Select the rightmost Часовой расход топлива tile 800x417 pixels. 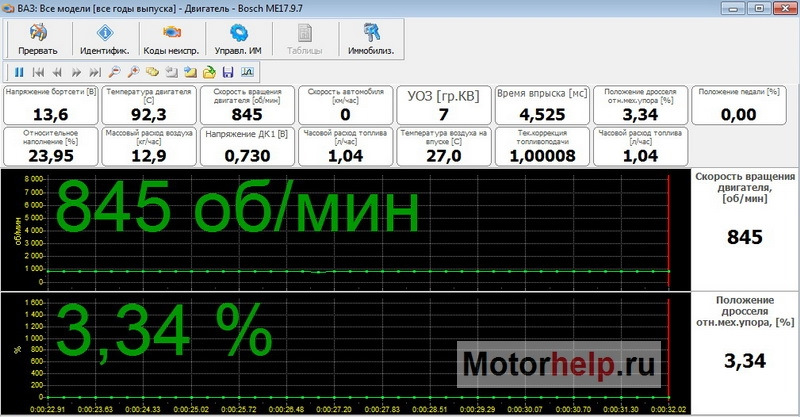tap(640, 146)
